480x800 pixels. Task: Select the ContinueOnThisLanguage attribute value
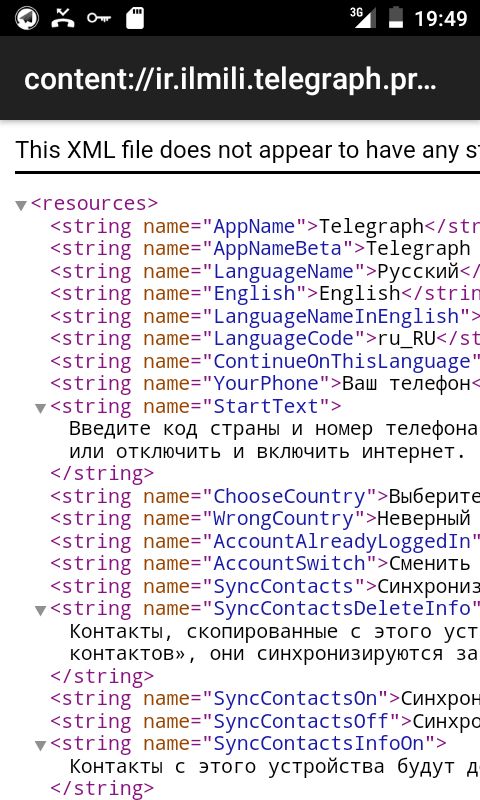click(342, 361)
